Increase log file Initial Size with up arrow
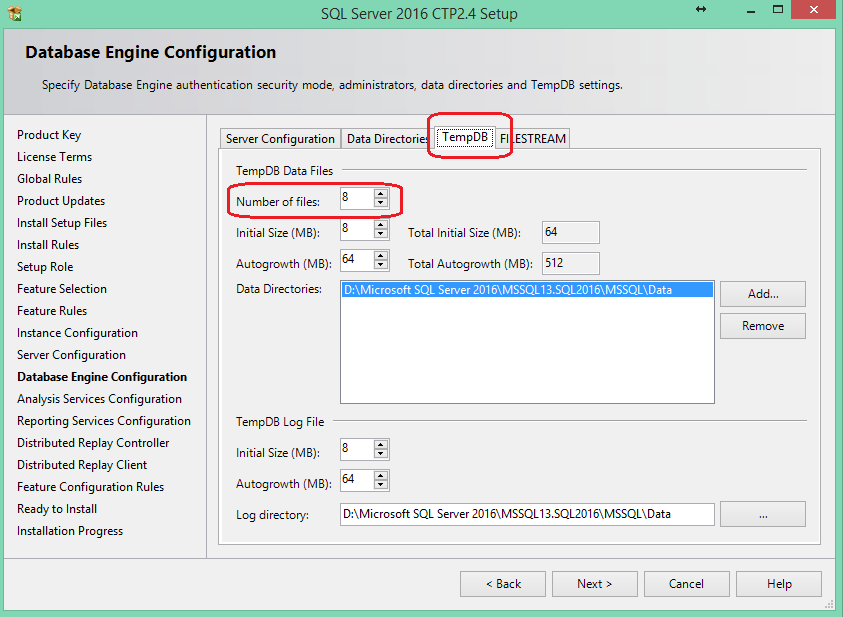Viewport: 843px width, 617px height. [x=381, y=444]
